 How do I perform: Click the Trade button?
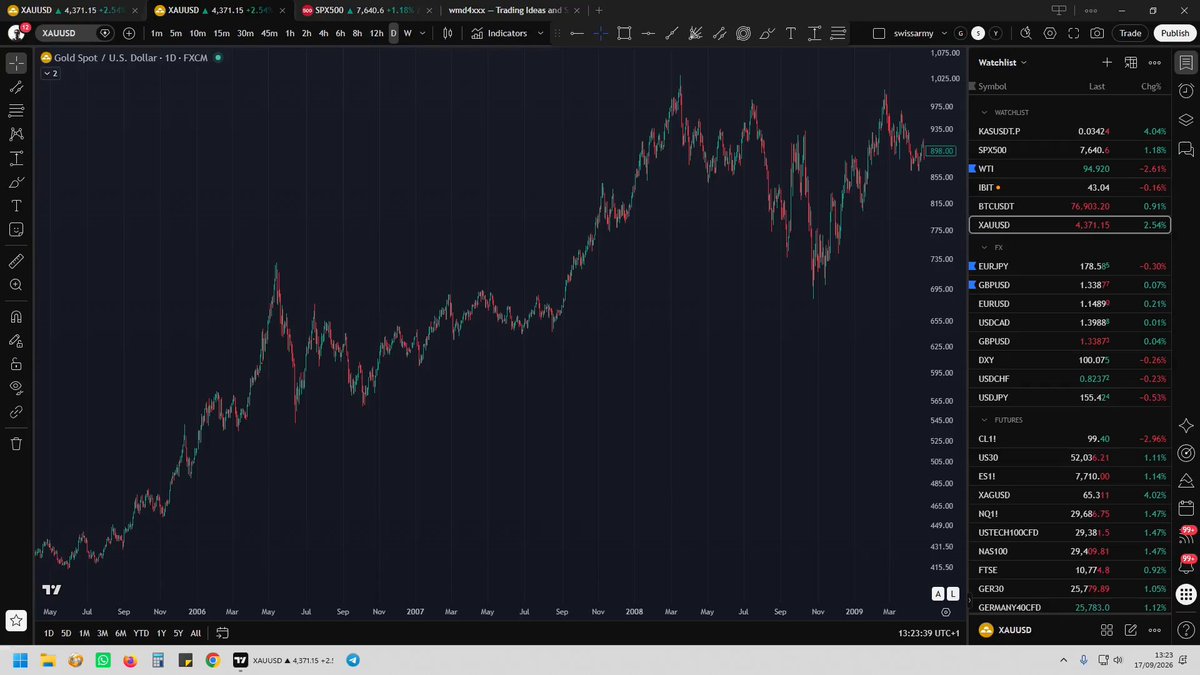pyautogui.click(x=1130, y=33)
